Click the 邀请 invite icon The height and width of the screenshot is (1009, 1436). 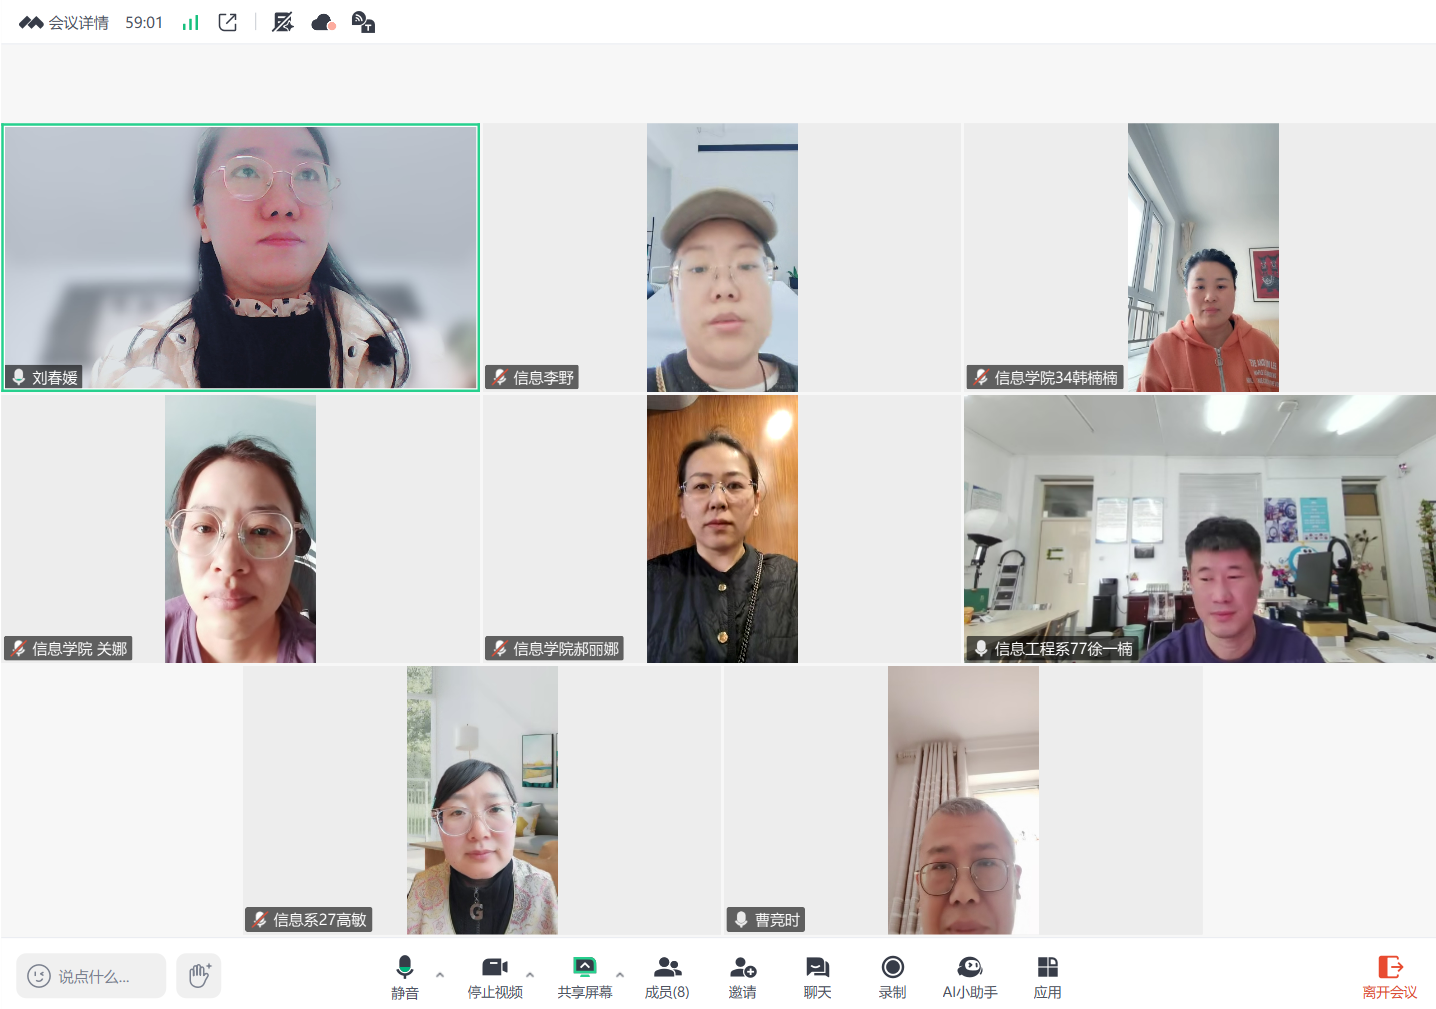tap(742, 976)
